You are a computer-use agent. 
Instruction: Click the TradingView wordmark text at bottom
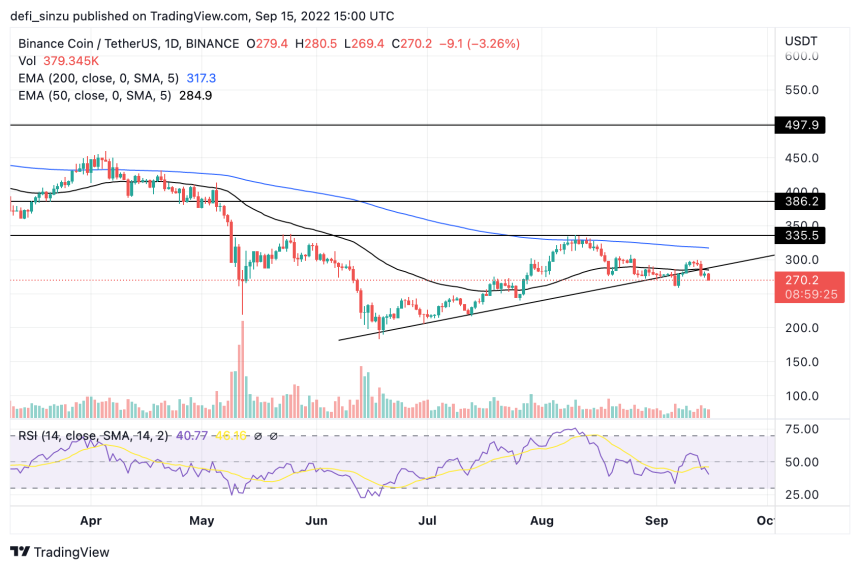[72, 552]
